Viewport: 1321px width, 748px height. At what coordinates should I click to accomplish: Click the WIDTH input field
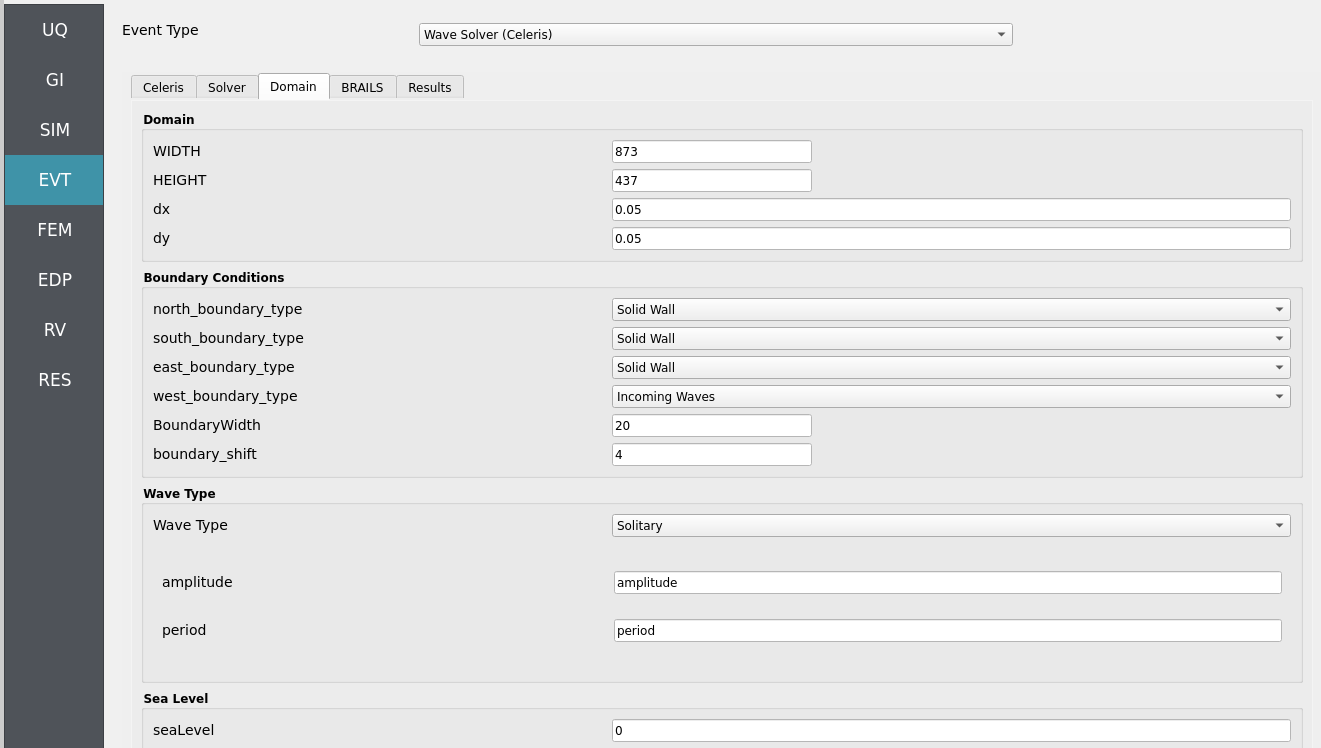click(711, 152)
